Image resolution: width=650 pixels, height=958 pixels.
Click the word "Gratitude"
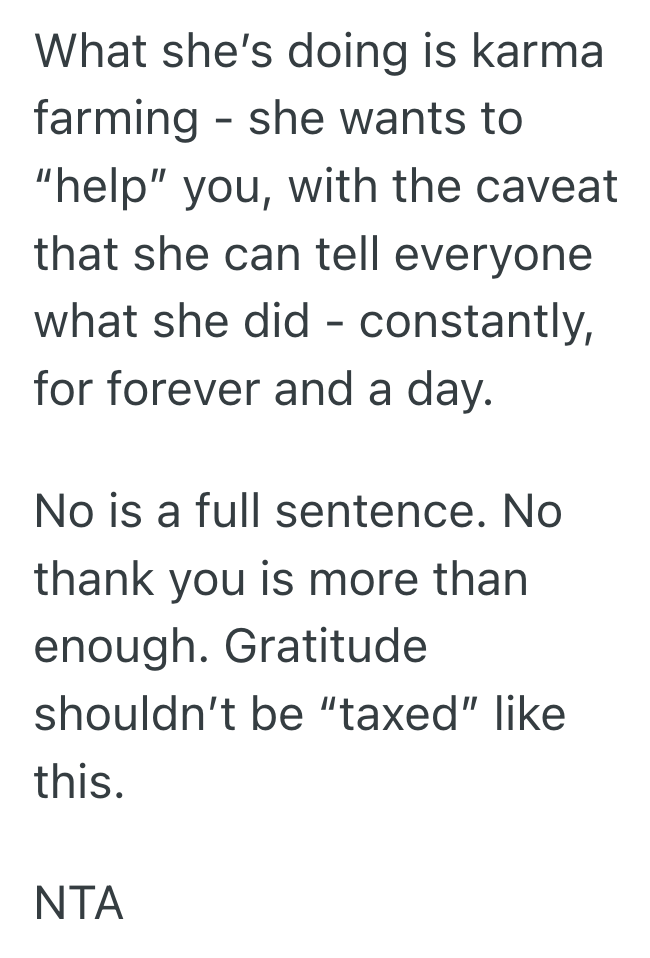pos(326,647)
